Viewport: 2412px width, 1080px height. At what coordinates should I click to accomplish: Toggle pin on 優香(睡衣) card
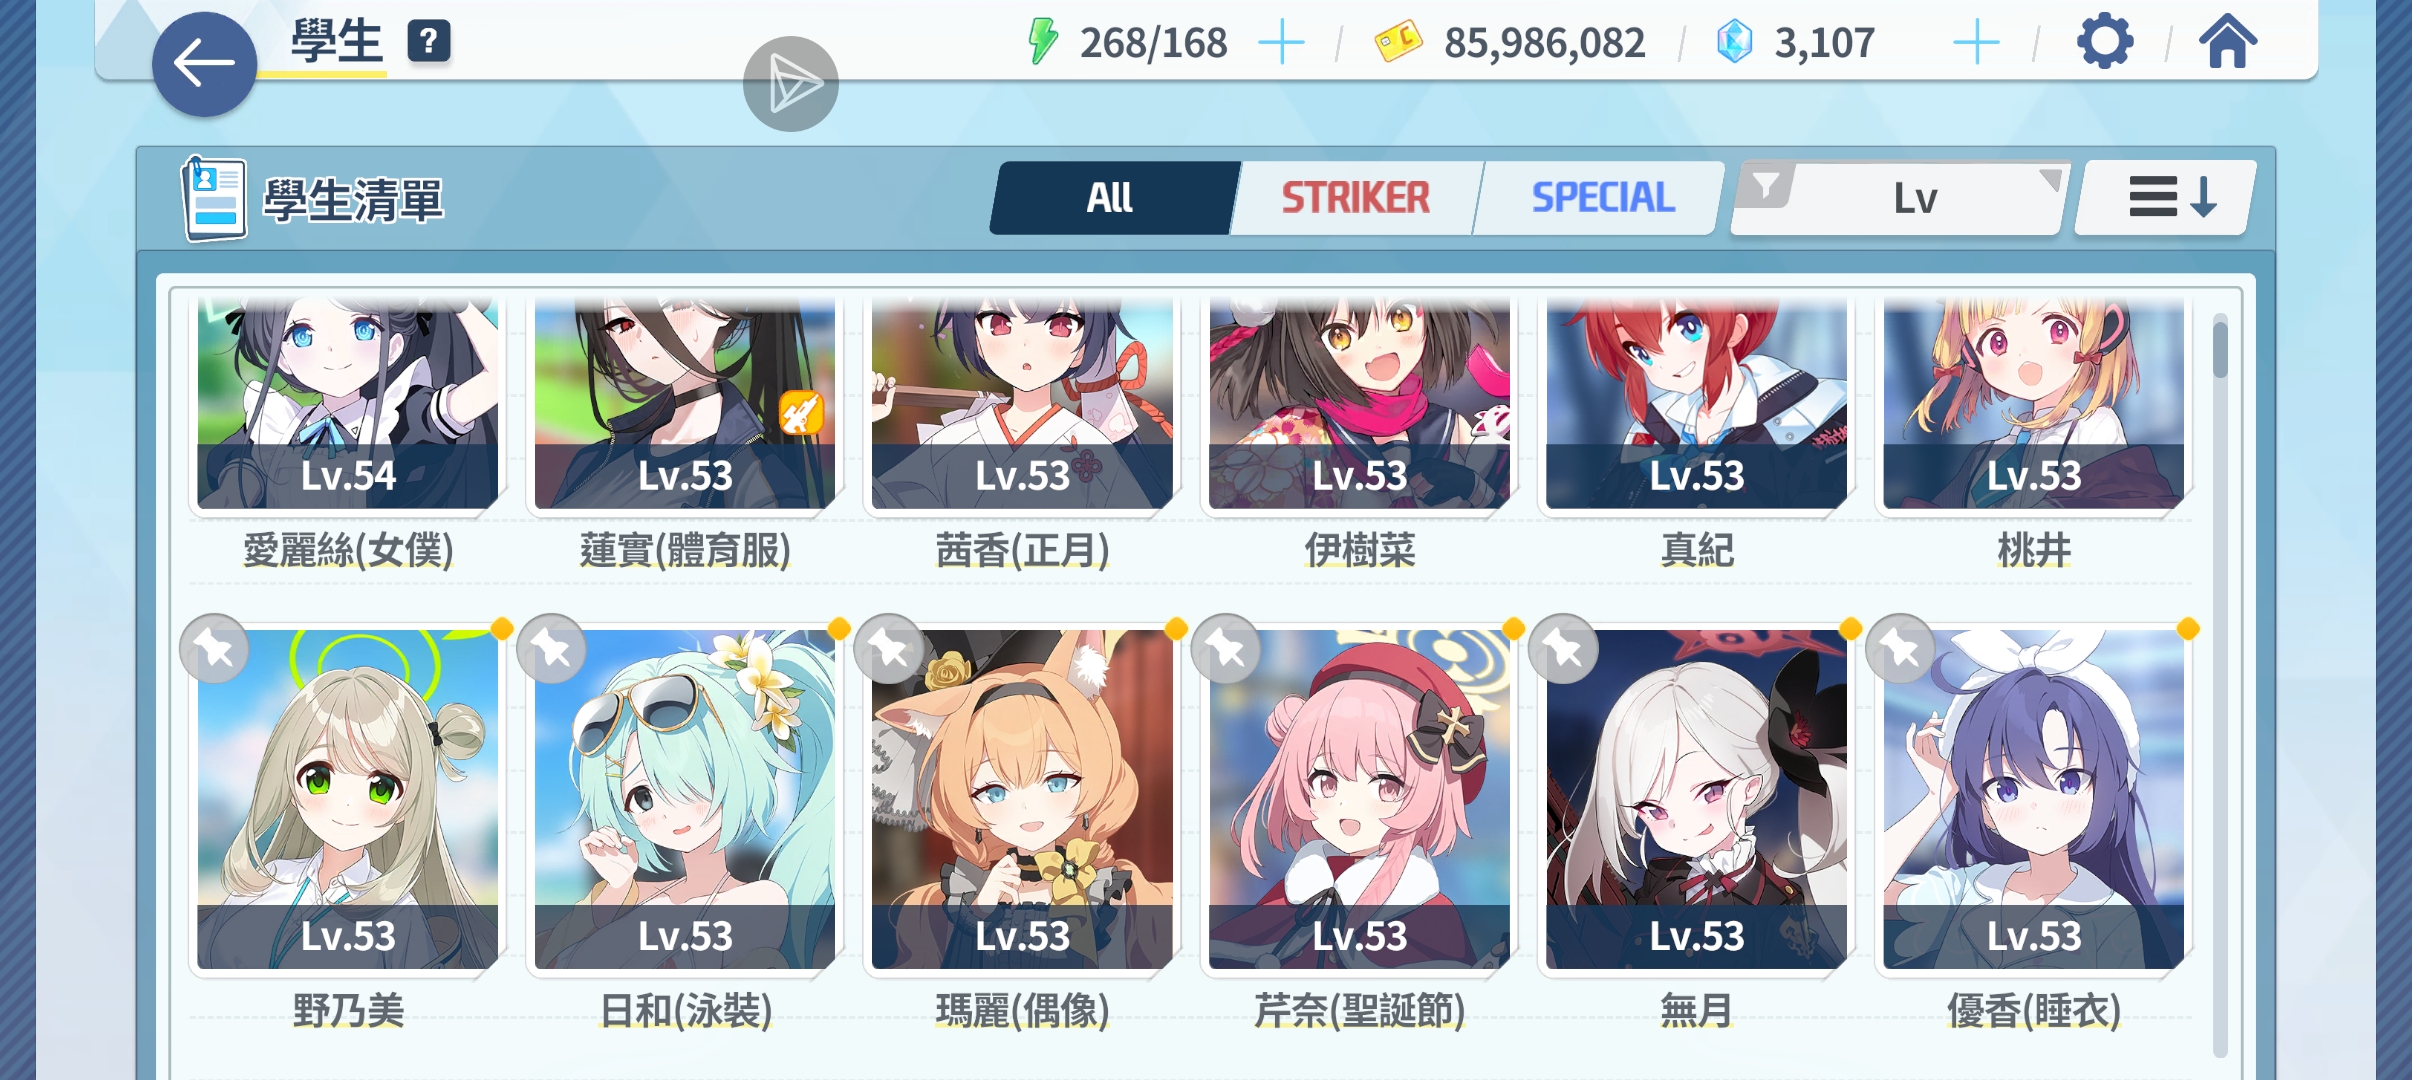coord(1900,649)
